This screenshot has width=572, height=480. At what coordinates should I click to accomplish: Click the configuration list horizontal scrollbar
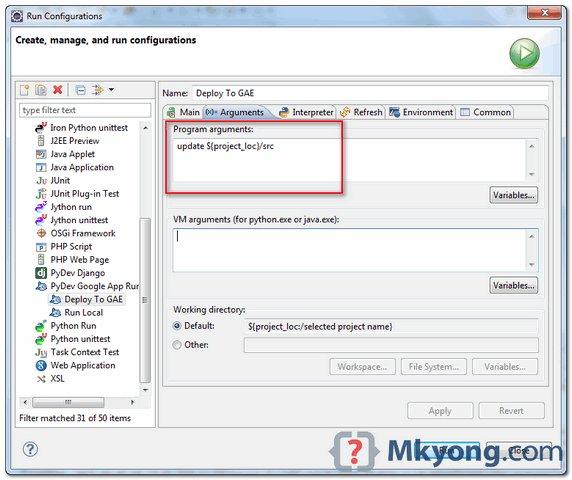pyautogui.click(x=68, y=402)
